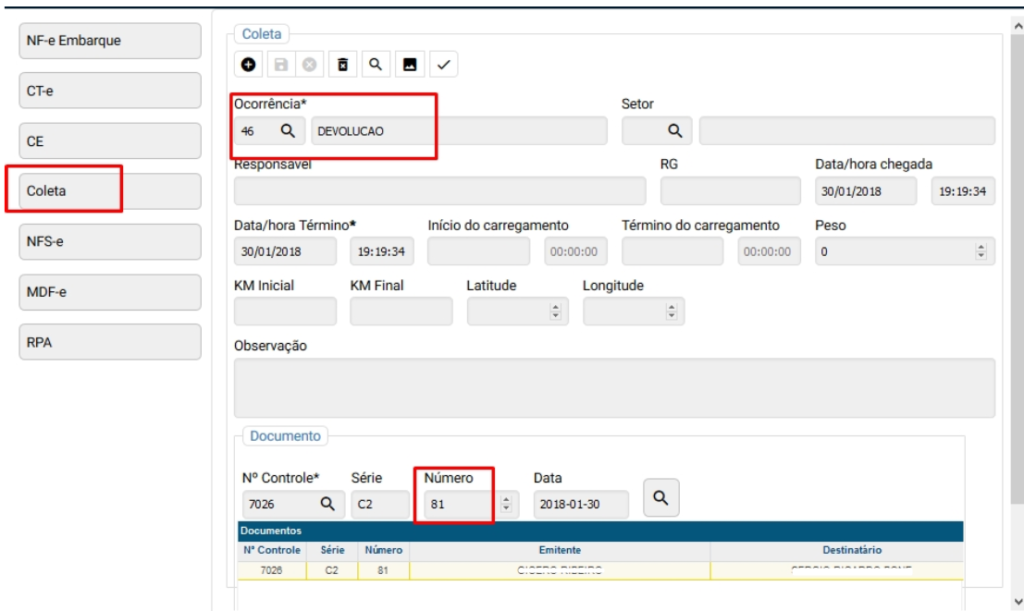Click the search magnifier in Coleta toolbar
The height and width of the screenshot is (611, 1024).
tap(375, 65)
